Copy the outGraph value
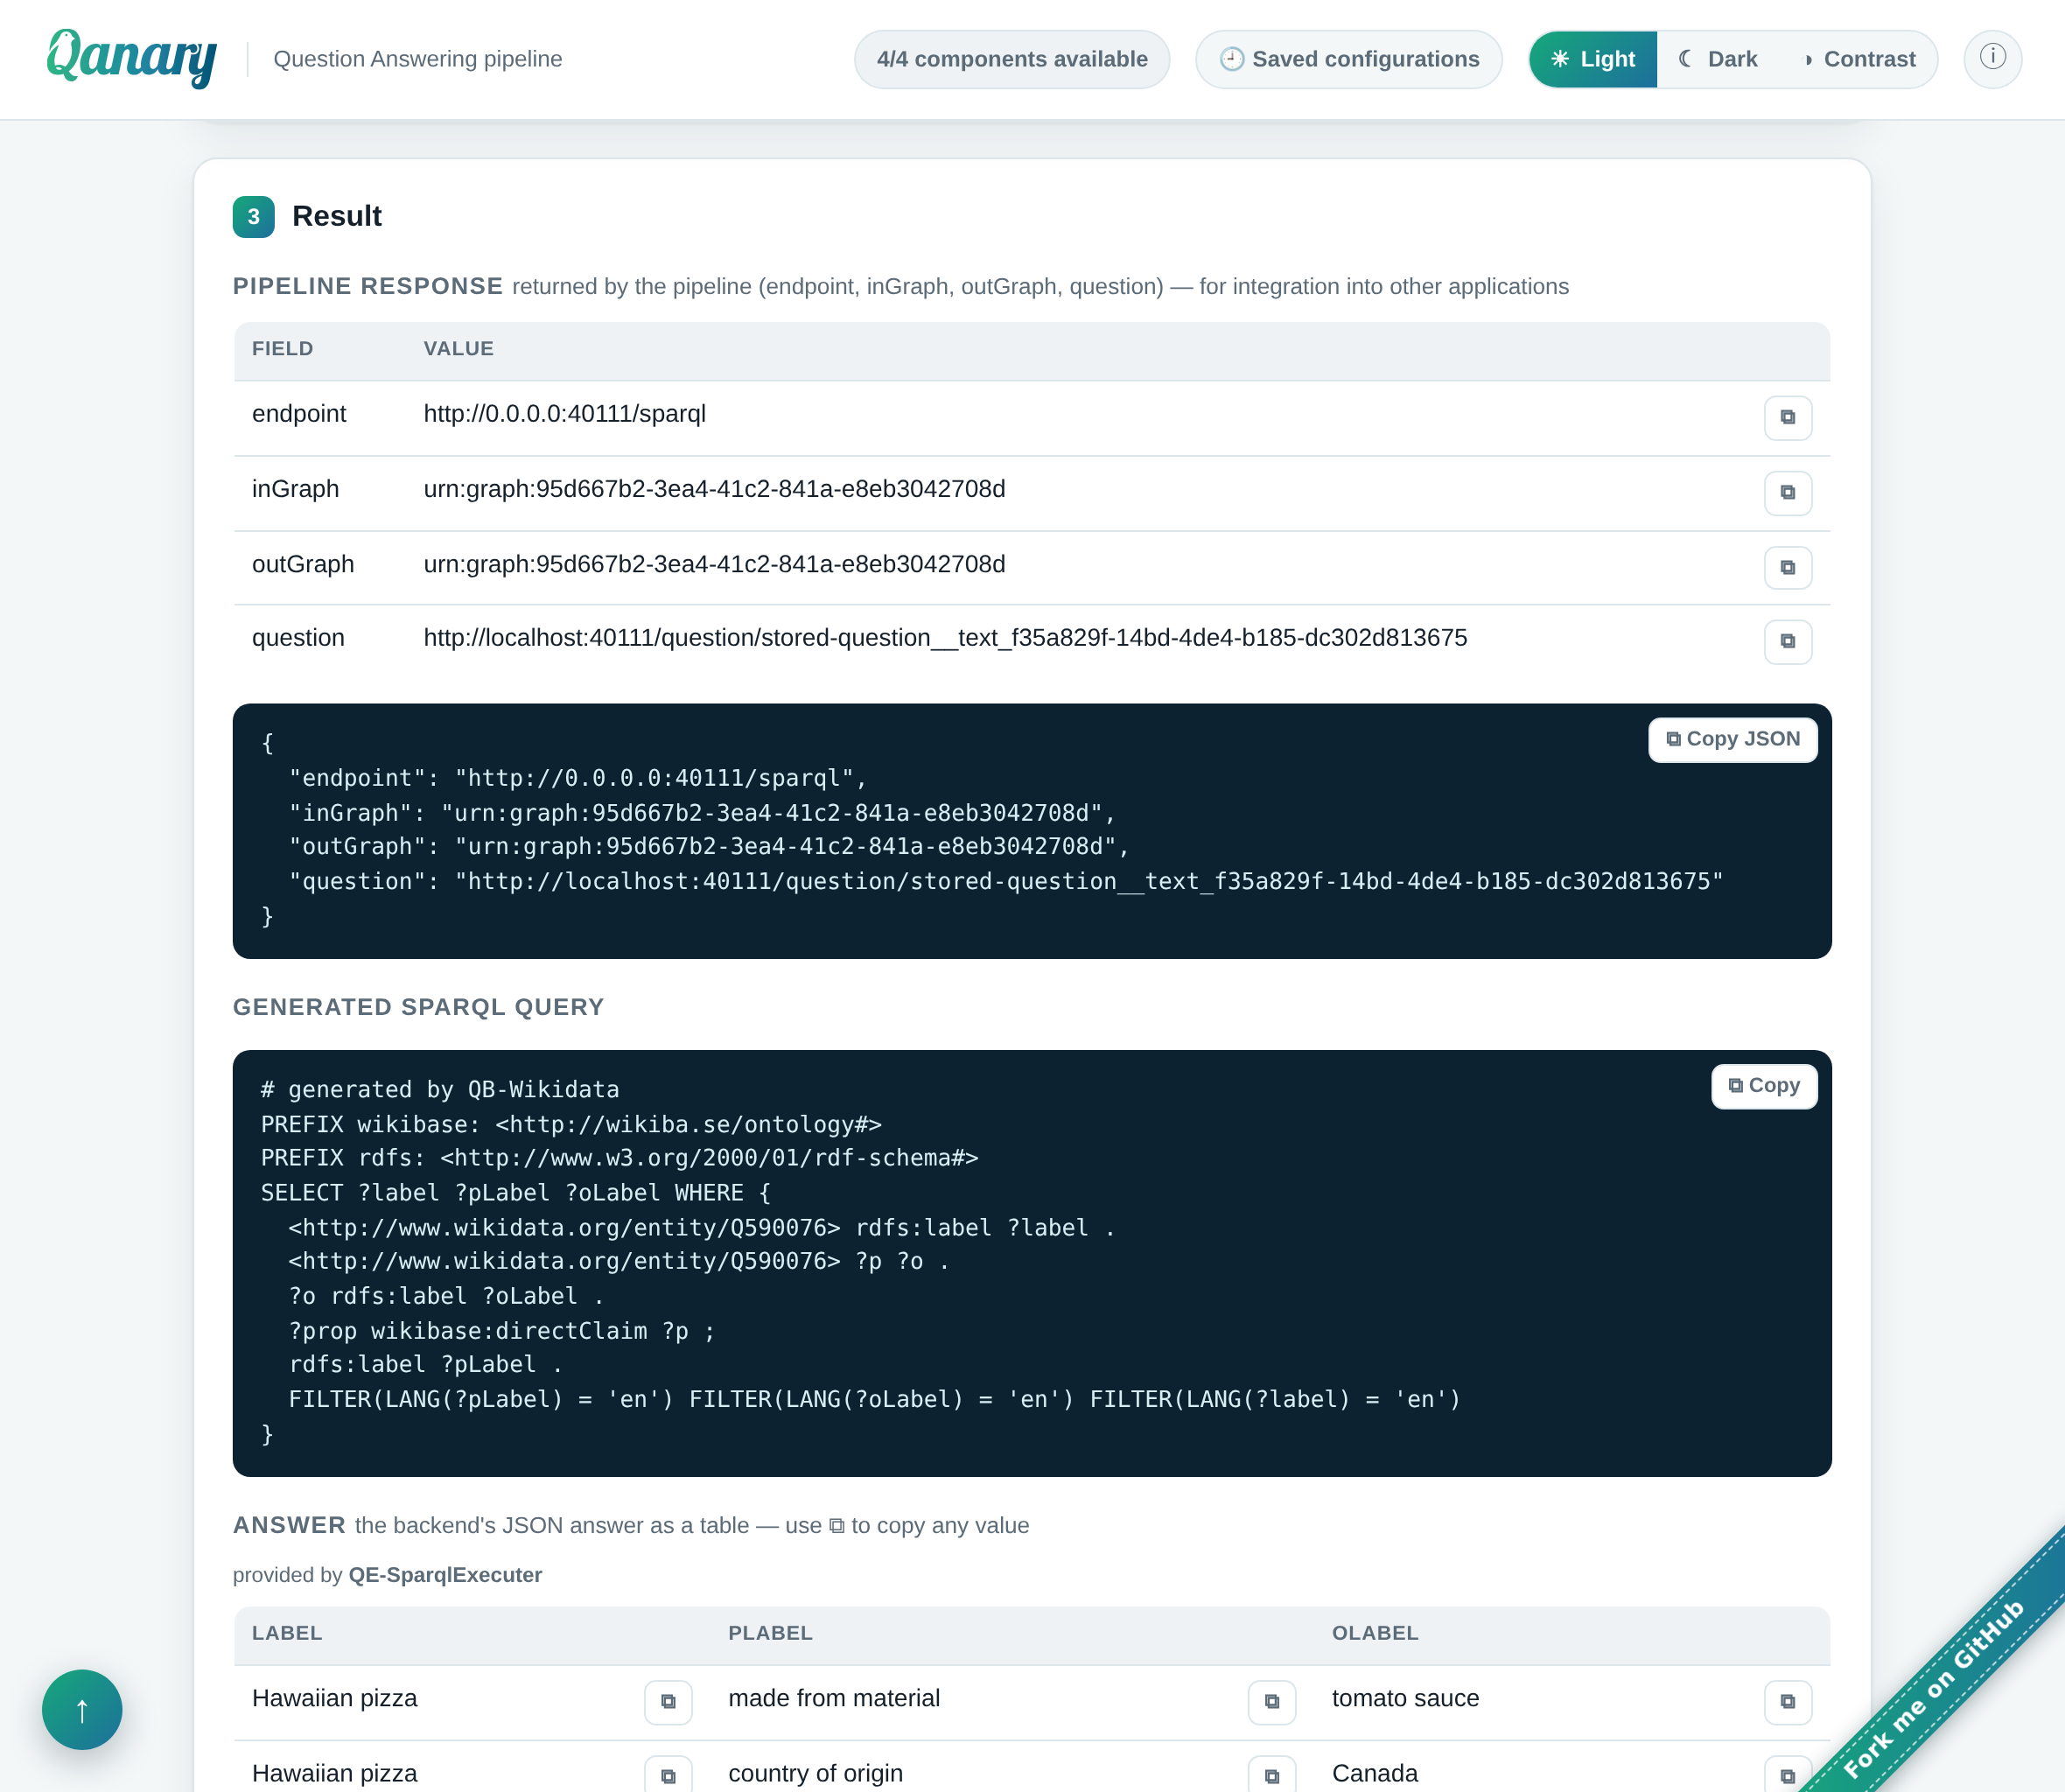This screenshot has height=1792, width=2065. tap(1788, 567)
